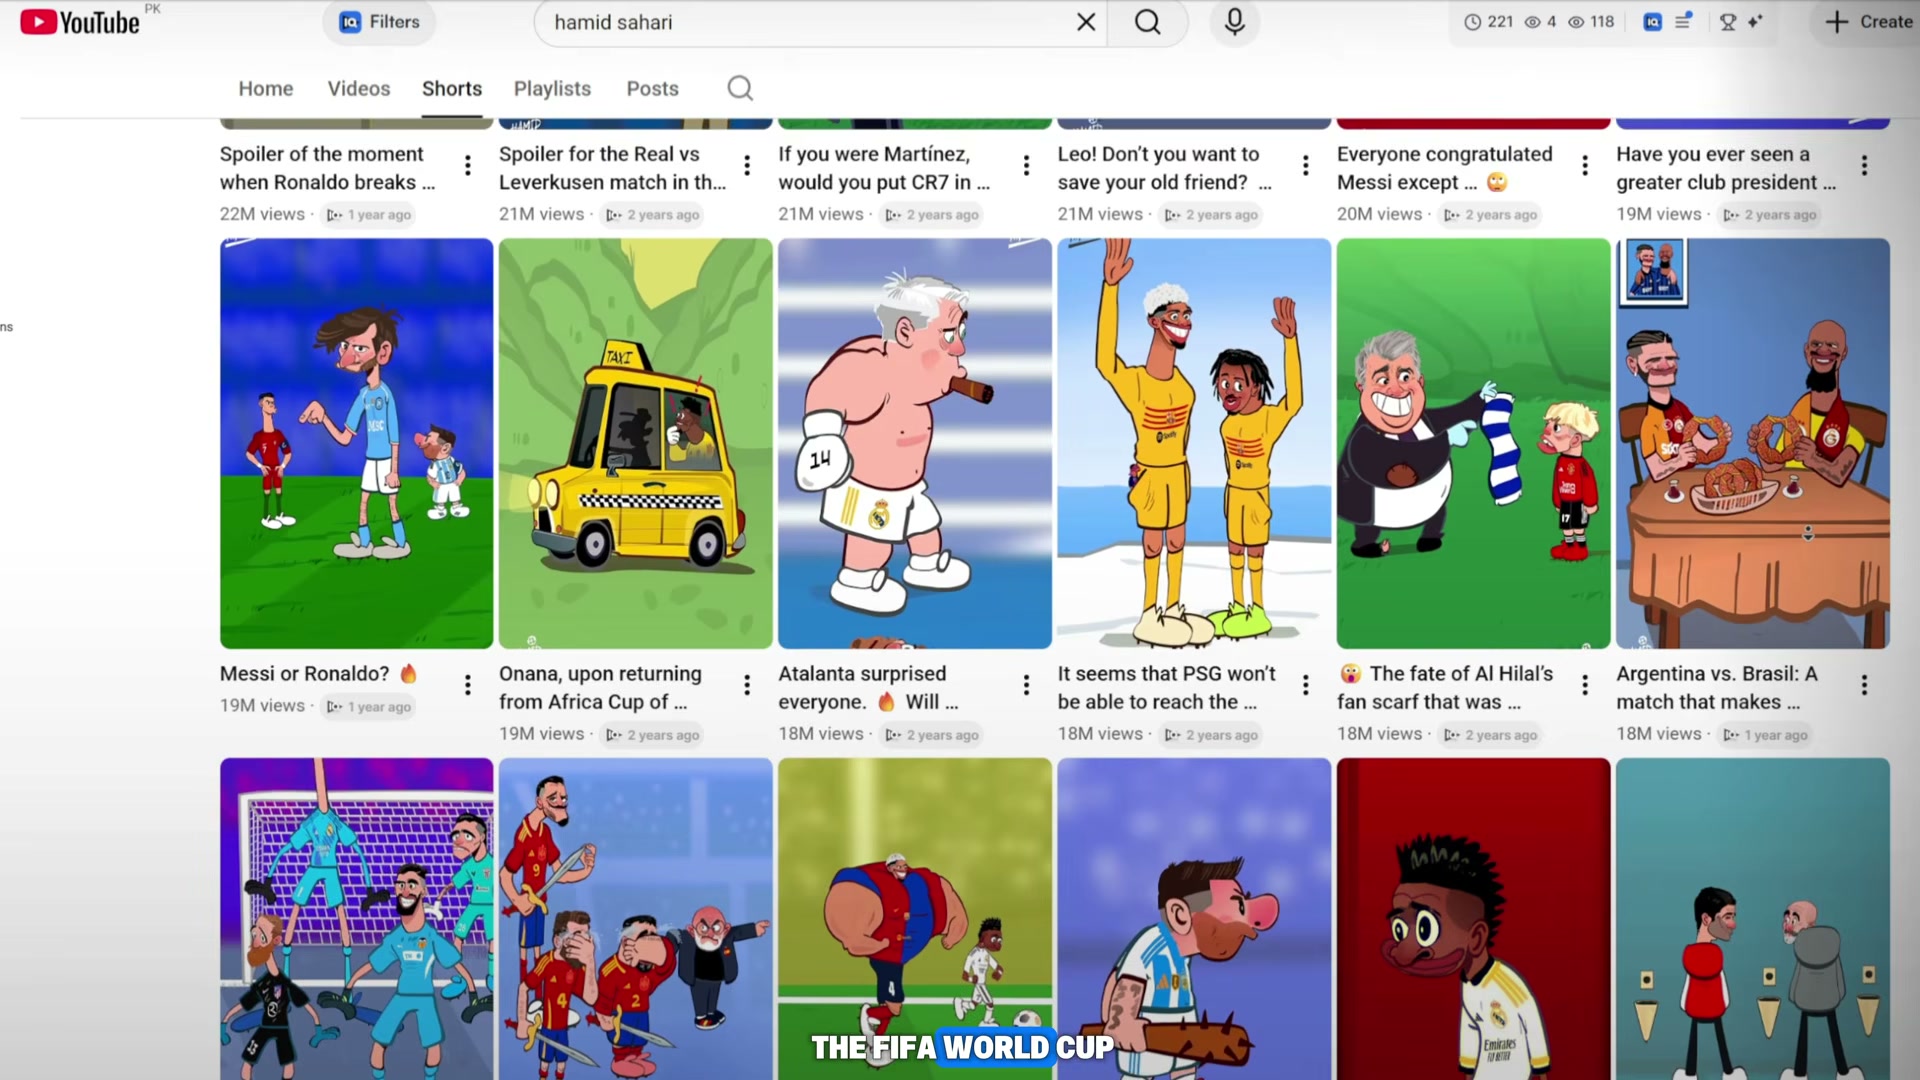Open the Al Hilal scarf Short thumbnail
Screen dimensions: 1920x1080
[1474, 443]
